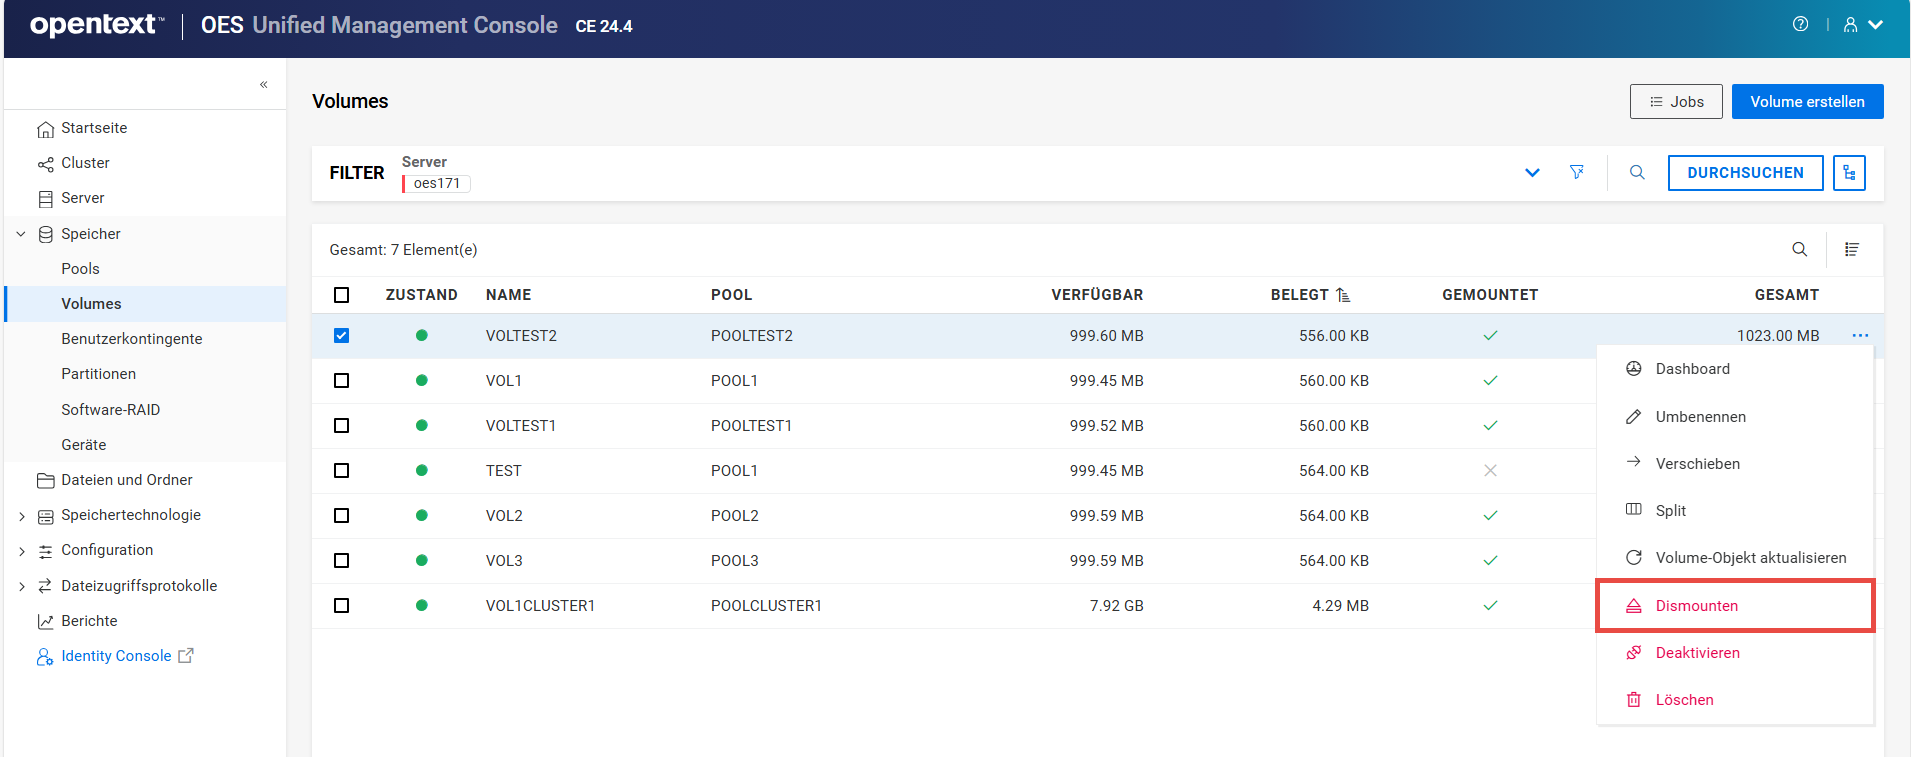The width and height of the screenshot is (1911, 757).
Task: Expand the Speichertechnologie tree node
Action: click(22, 516)
